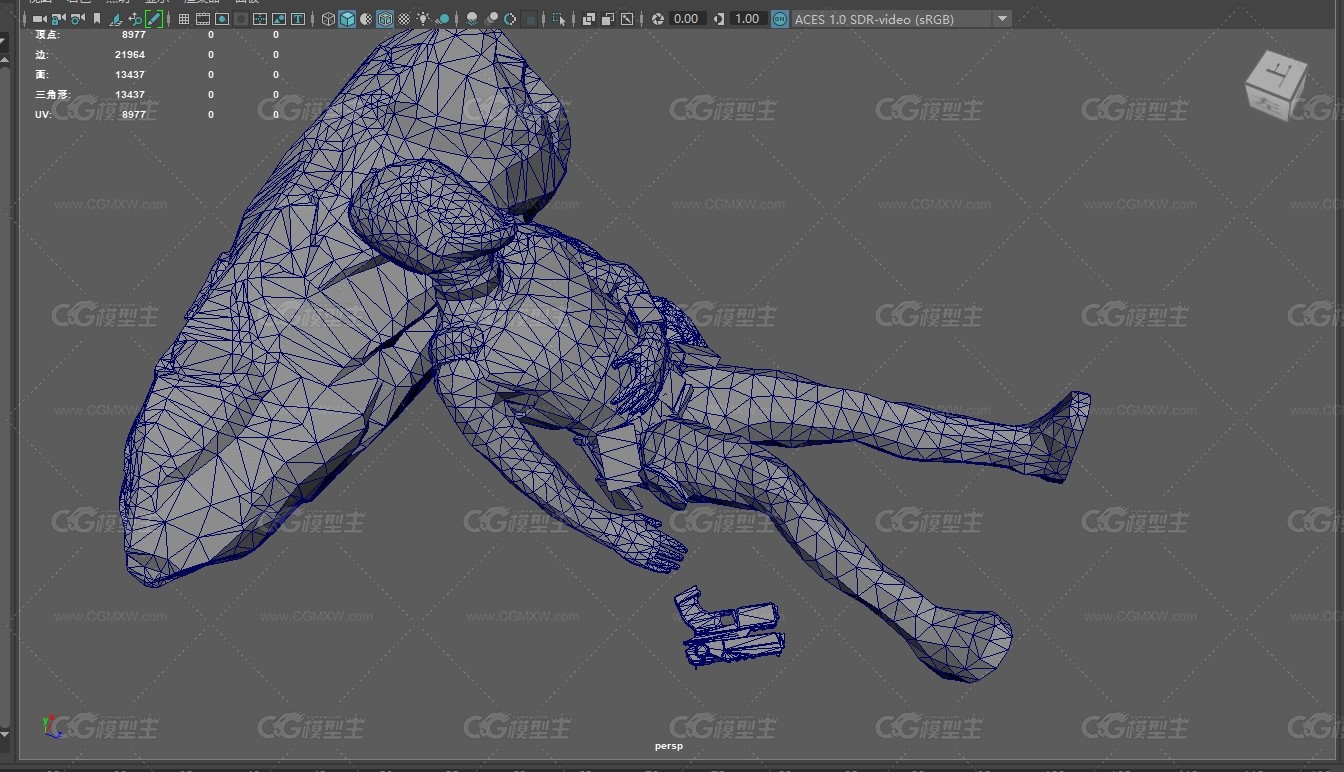Click the Isolate Select icon
The height and width of the screenshot is (772, 1344).
click(x=559, y=19)
